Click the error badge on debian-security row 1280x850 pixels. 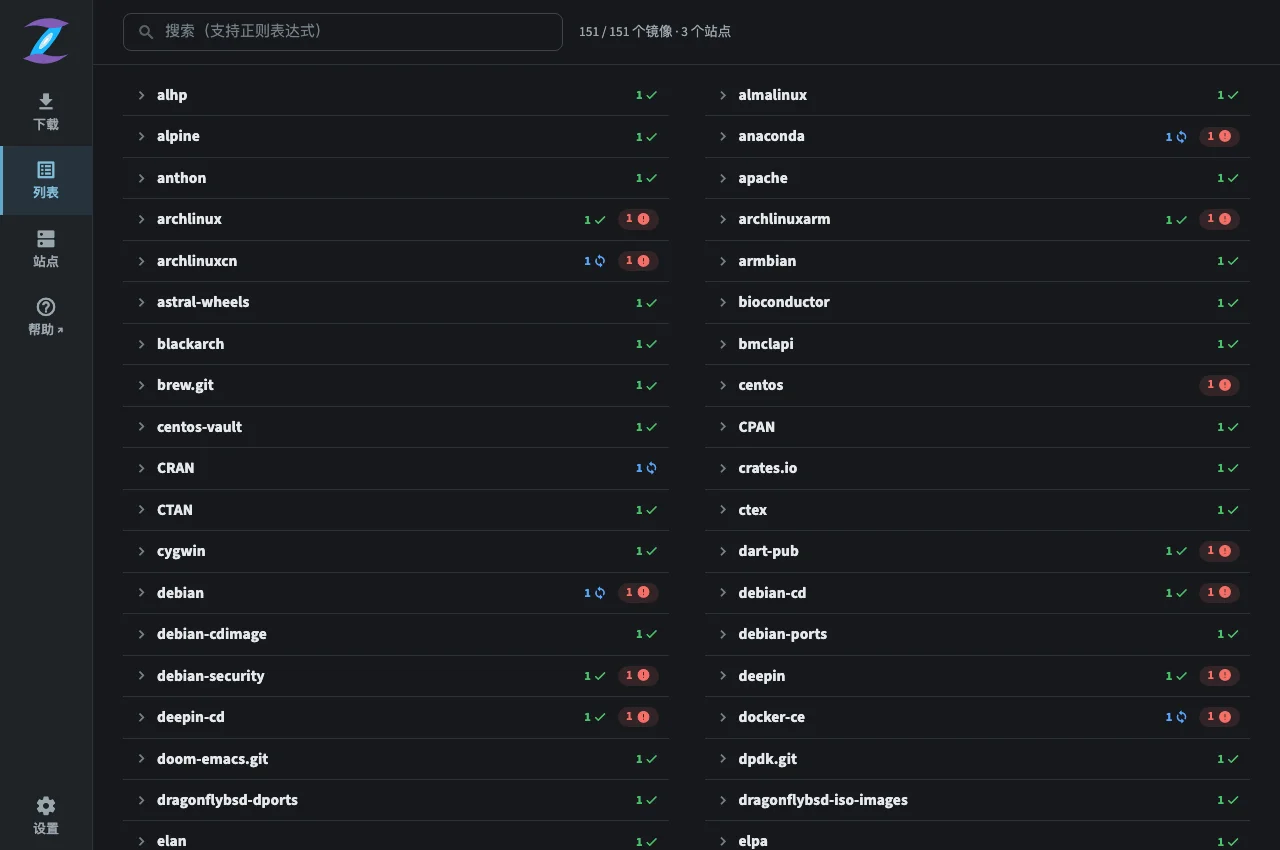click(x=638, y=676)
